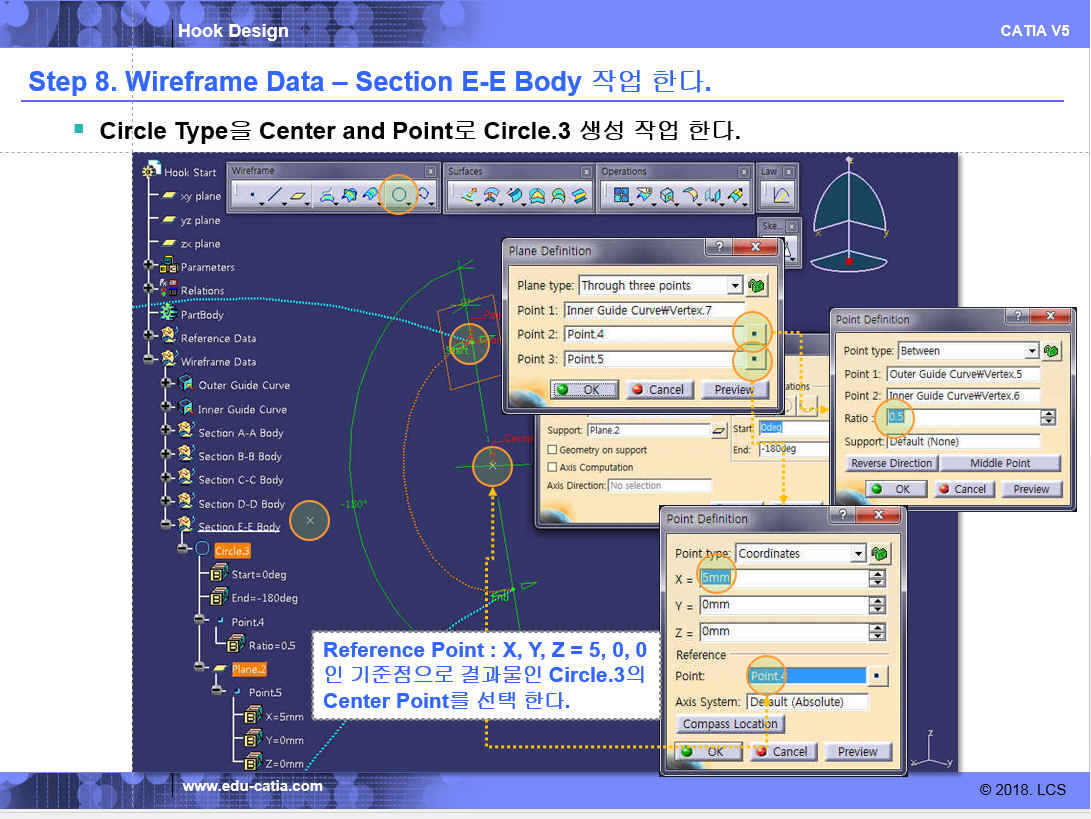Image resolution: width=1091 pixels, height=819 pixels.
Task: Click the X coordinate input field
Action: click(x=781, y=579)
